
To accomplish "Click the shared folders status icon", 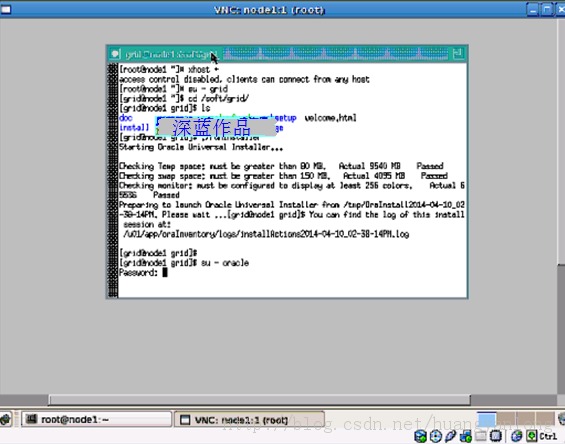I will click(x=481, y=436).
